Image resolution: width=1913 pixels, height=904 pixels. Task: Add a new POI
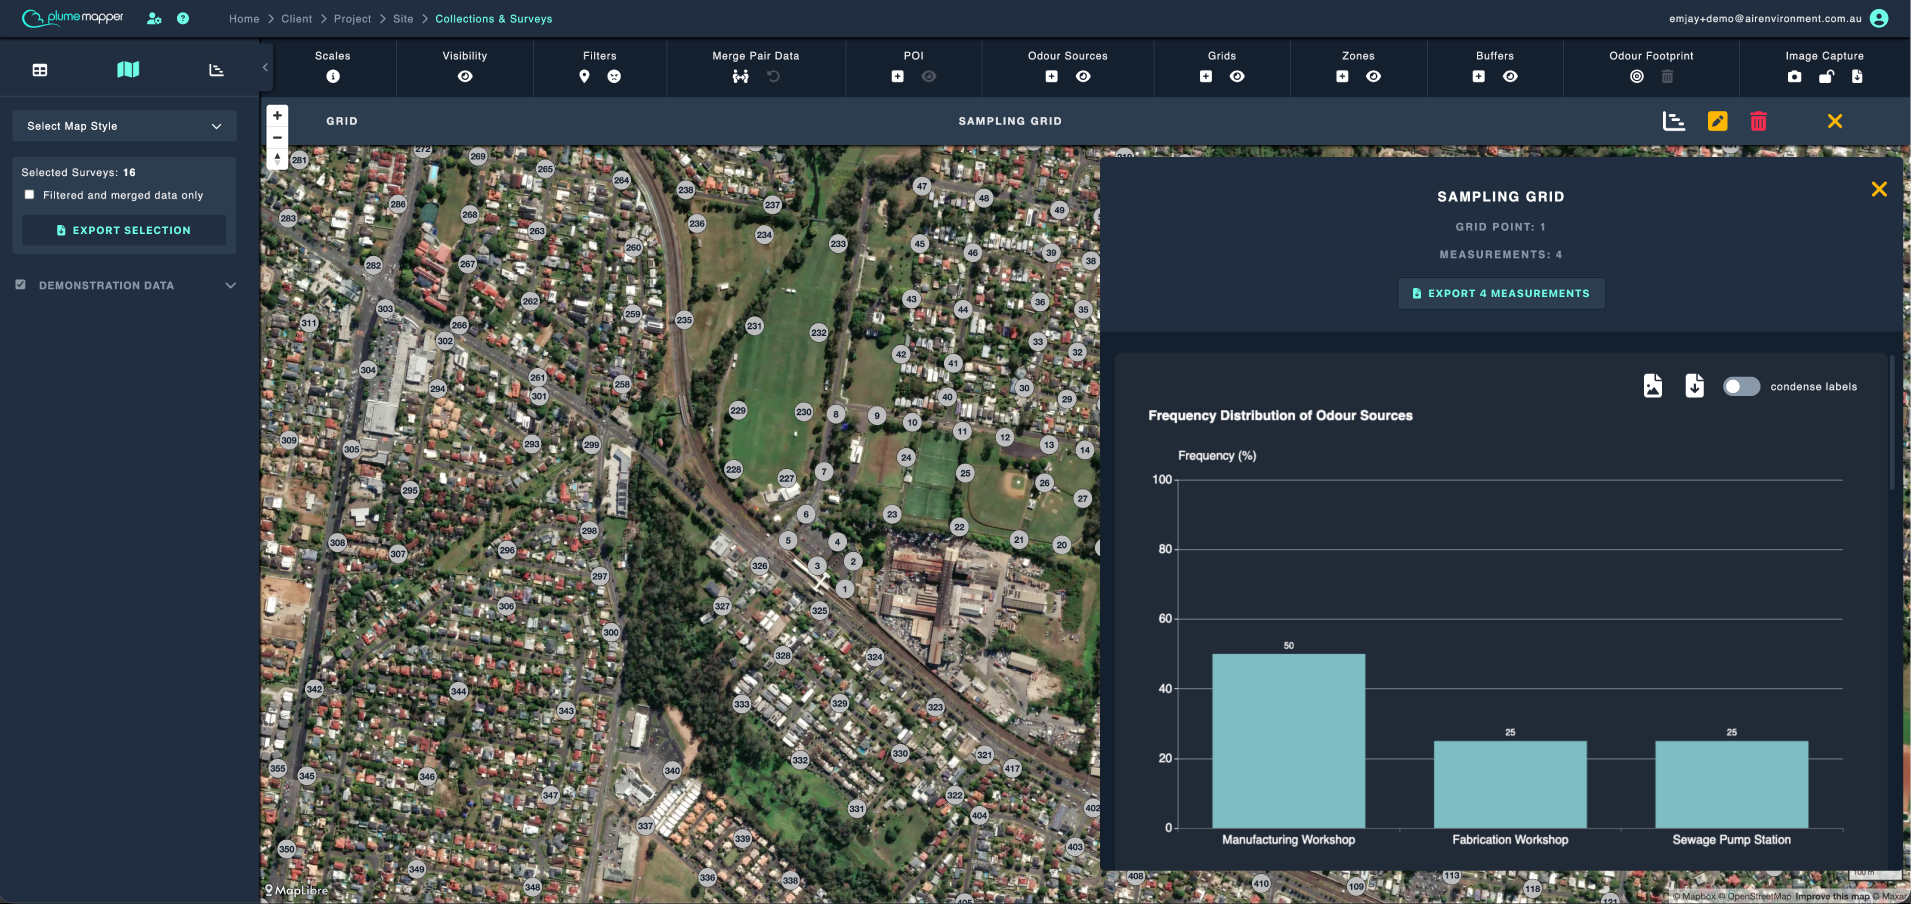898,76
